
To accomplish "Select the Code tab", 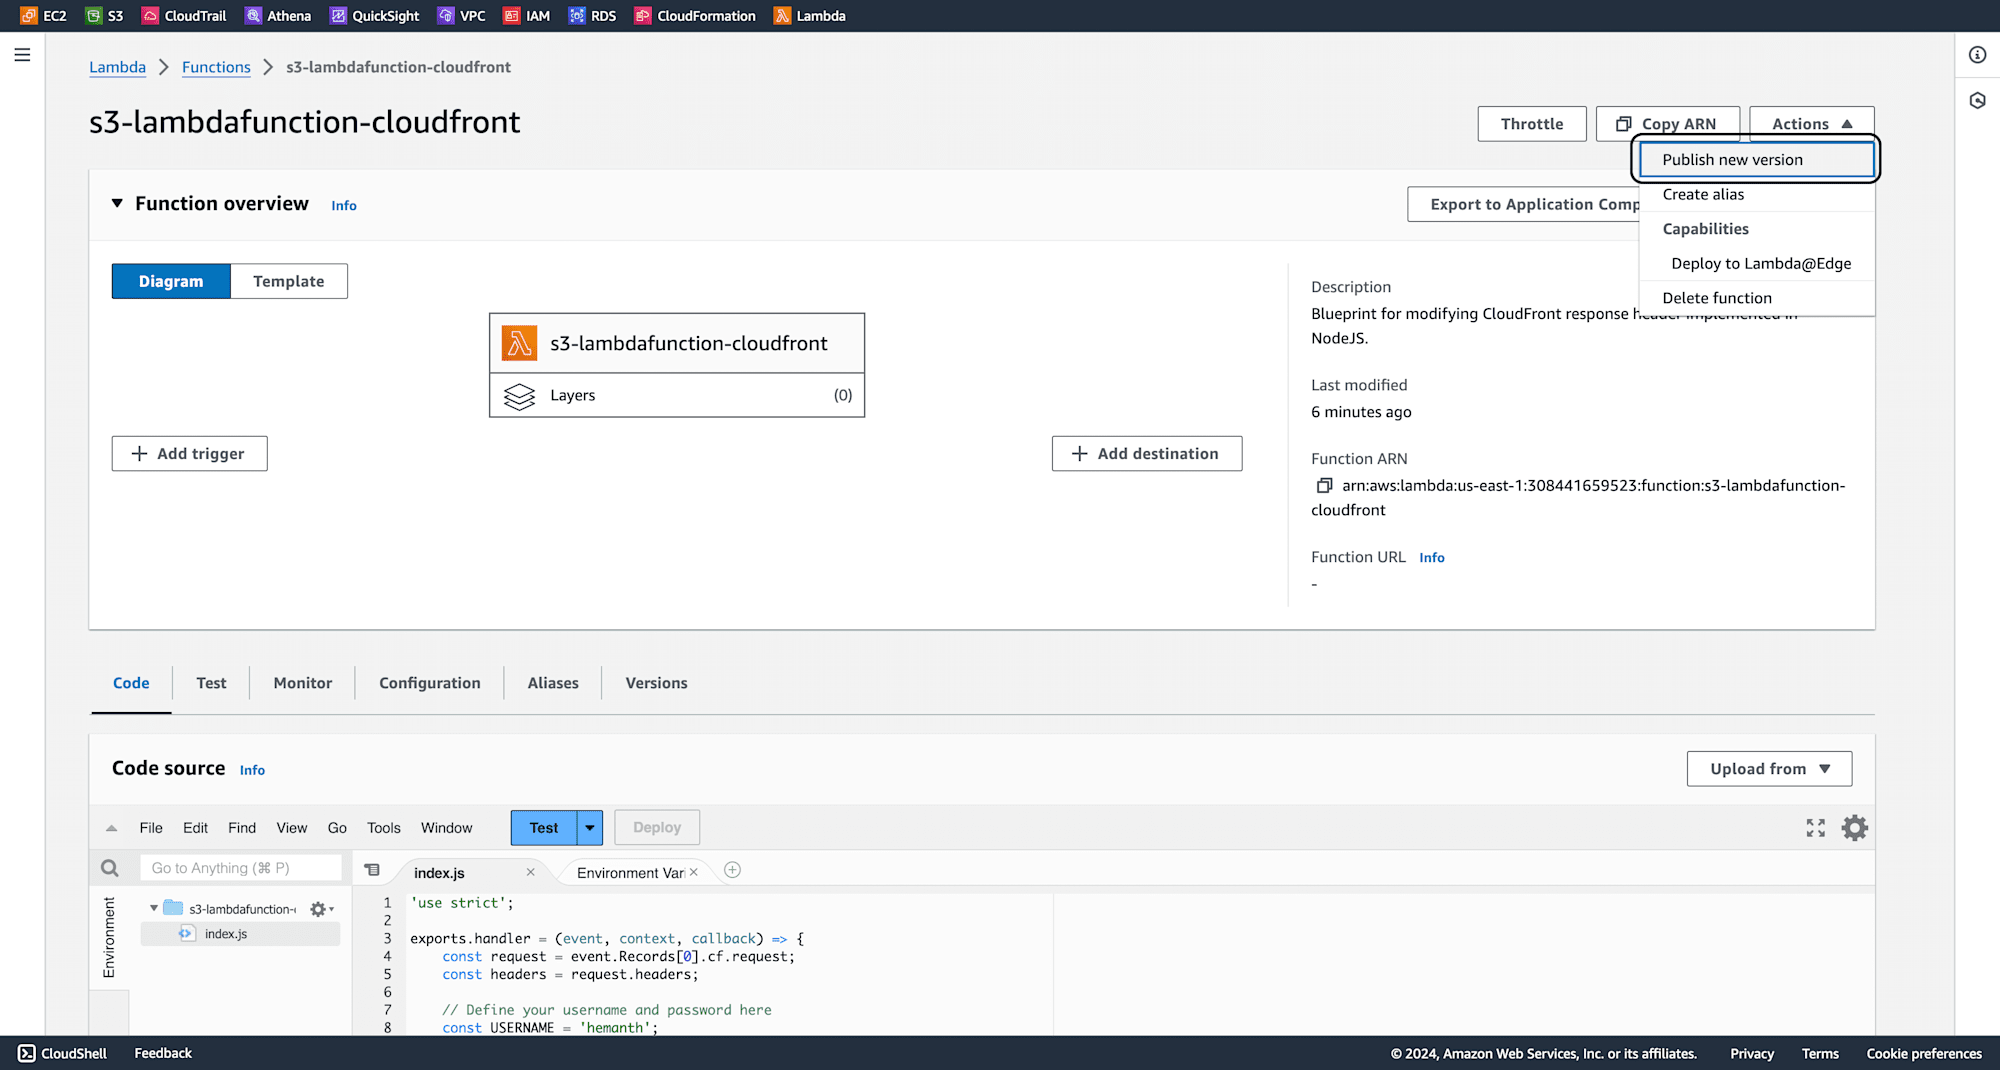I will pyautogui.click(x=131, y=683).
